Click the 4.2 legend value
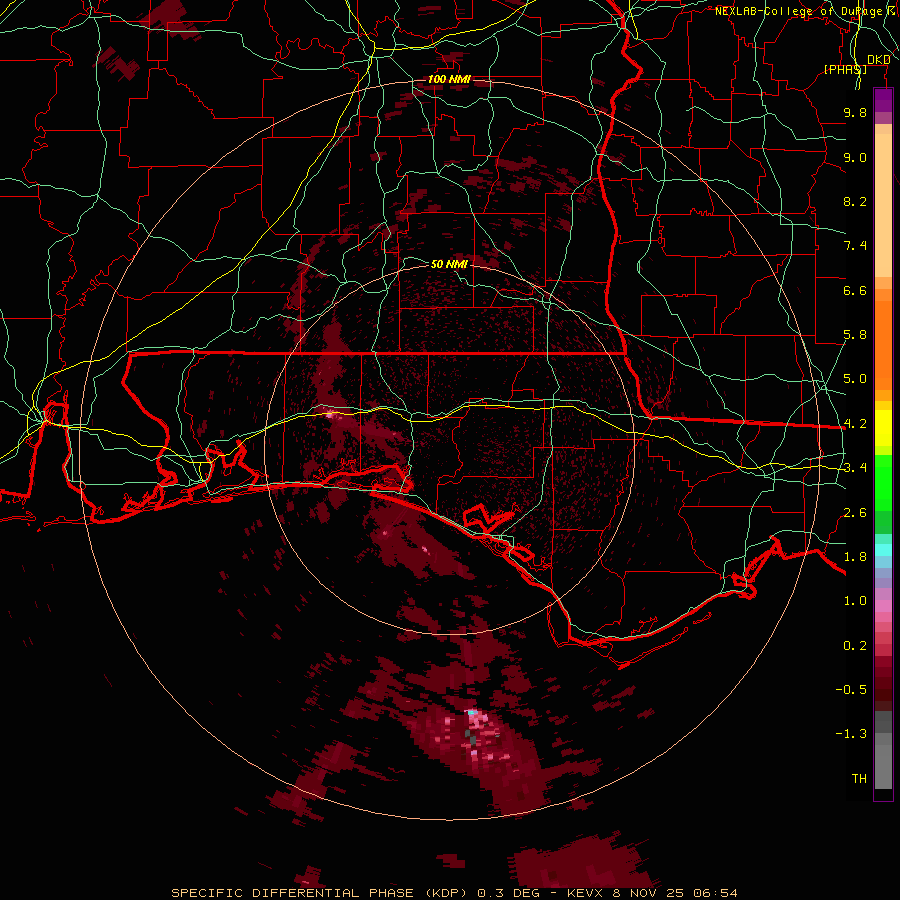The height and width of the screenshot is (900, 900). coord(855,424)
